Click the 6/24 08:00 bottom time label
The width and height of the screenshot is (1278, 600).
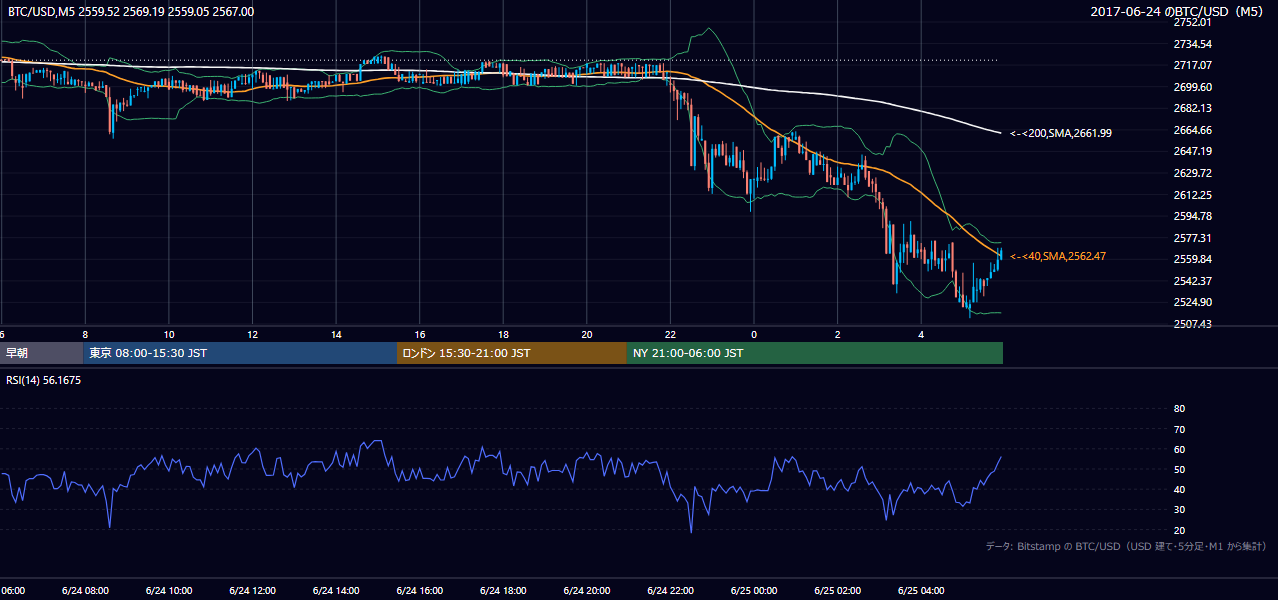coord(85,590)
